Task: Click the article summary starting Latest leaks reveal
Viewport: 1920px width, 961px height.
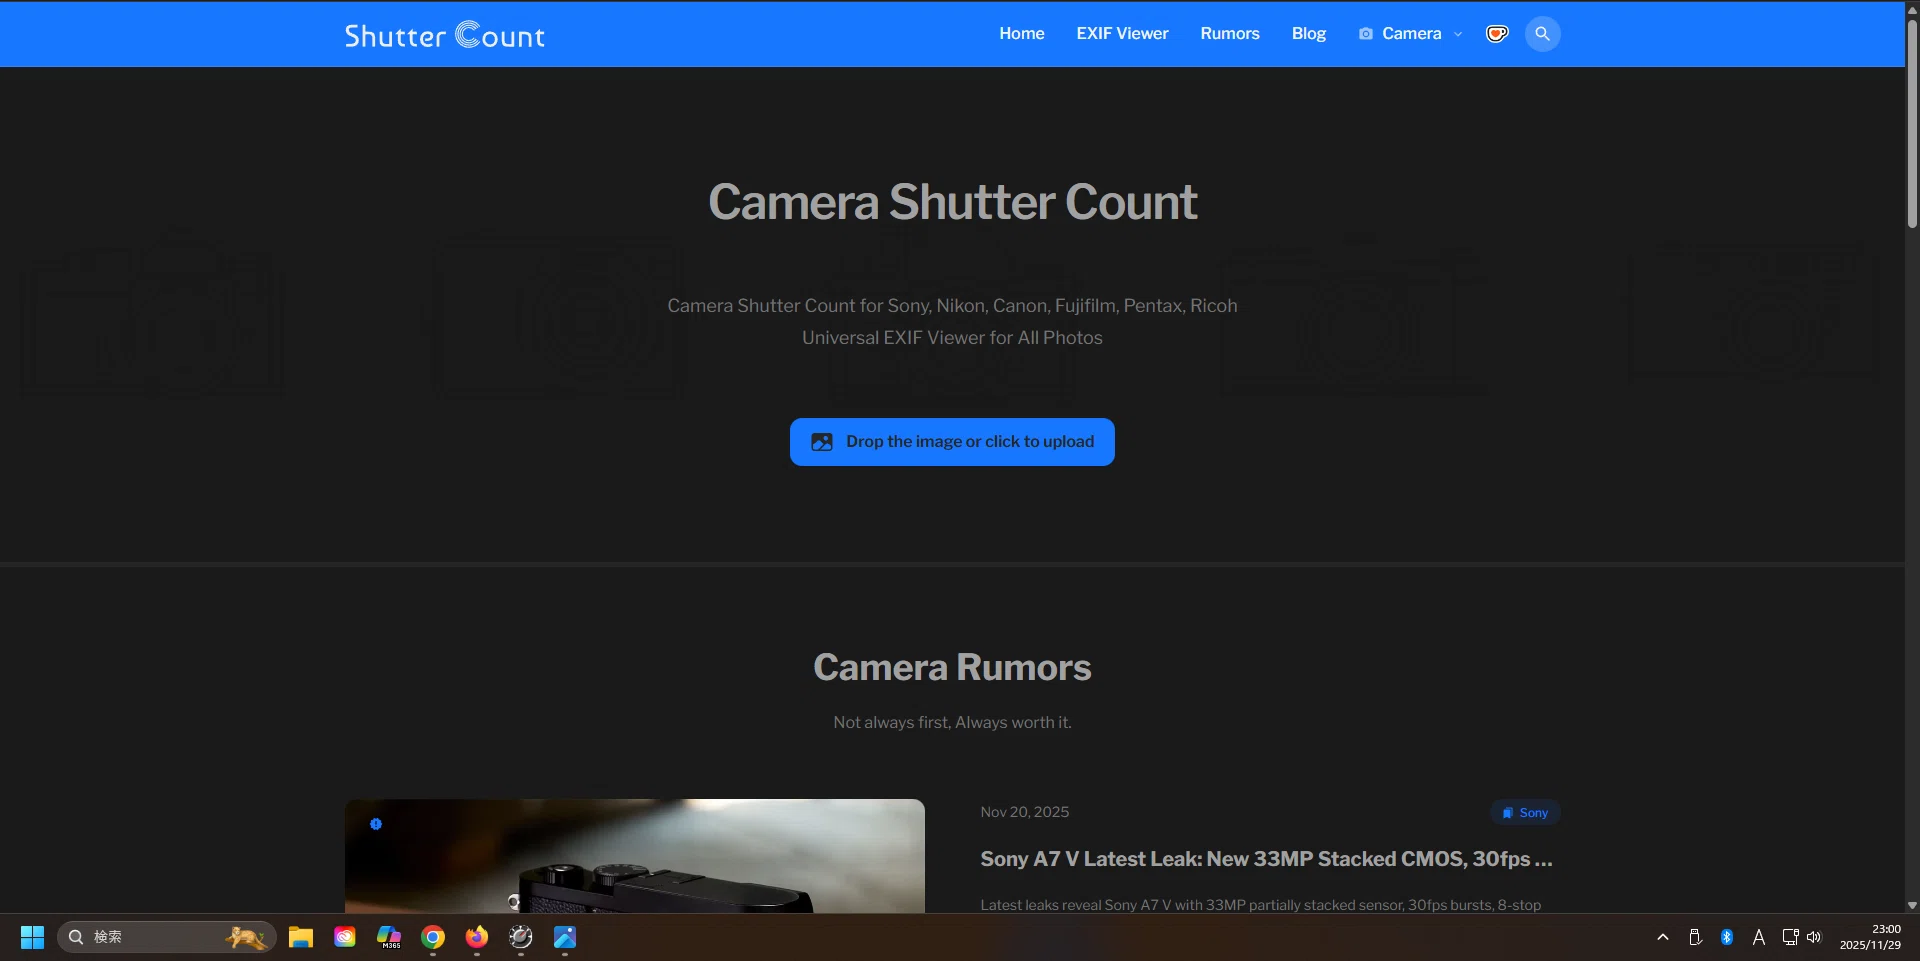Action: tap(1260, 905)
